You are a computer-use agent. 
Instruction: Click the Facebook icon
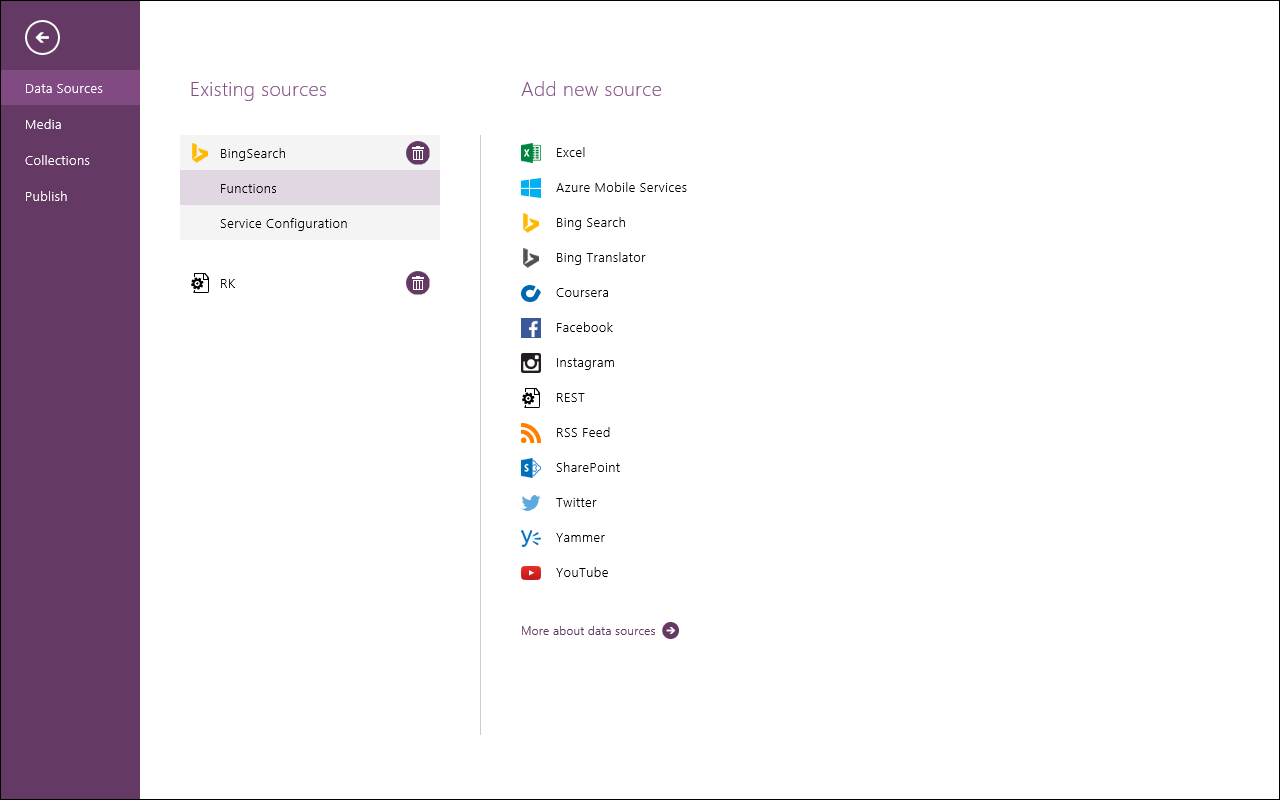click(x=531, y=328)
